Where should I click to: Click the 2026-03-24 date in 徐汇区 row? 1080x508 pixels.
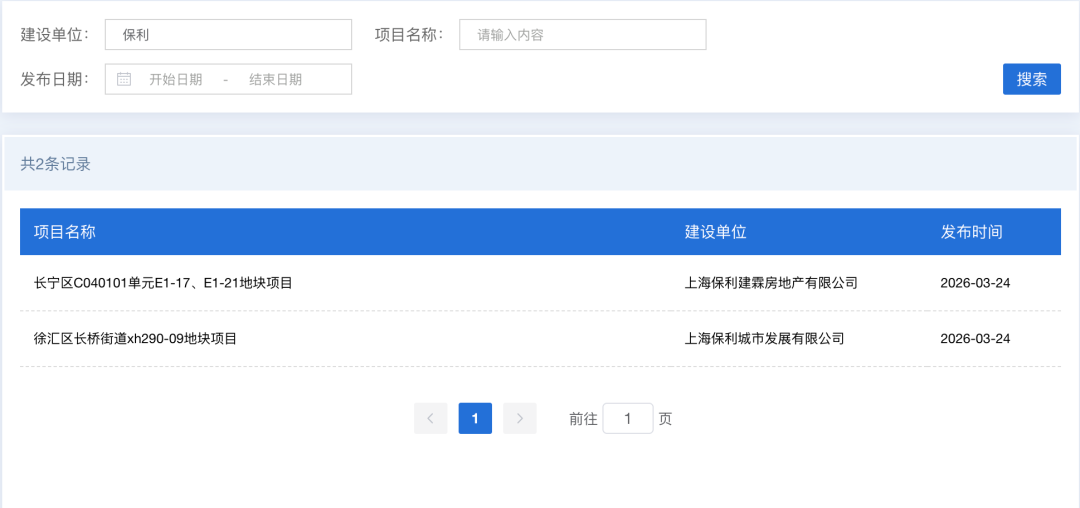pyautogui.click(x=975, y=338)
